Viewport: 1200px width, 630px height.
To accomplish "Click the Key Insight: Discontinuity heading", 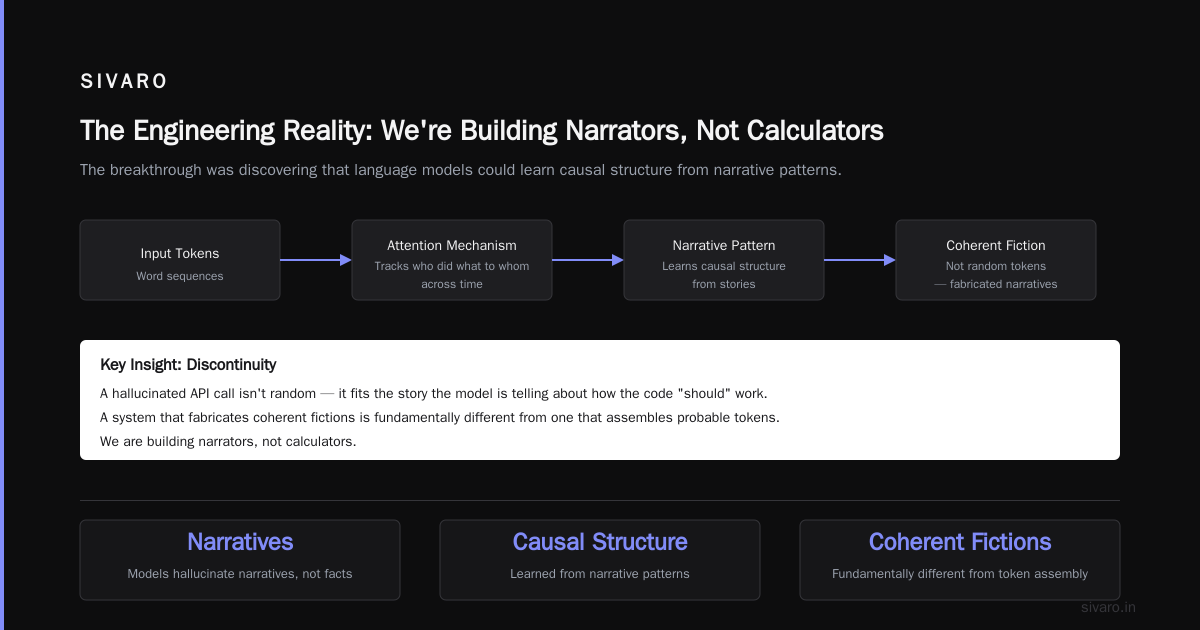I will (x=188, y=364).
